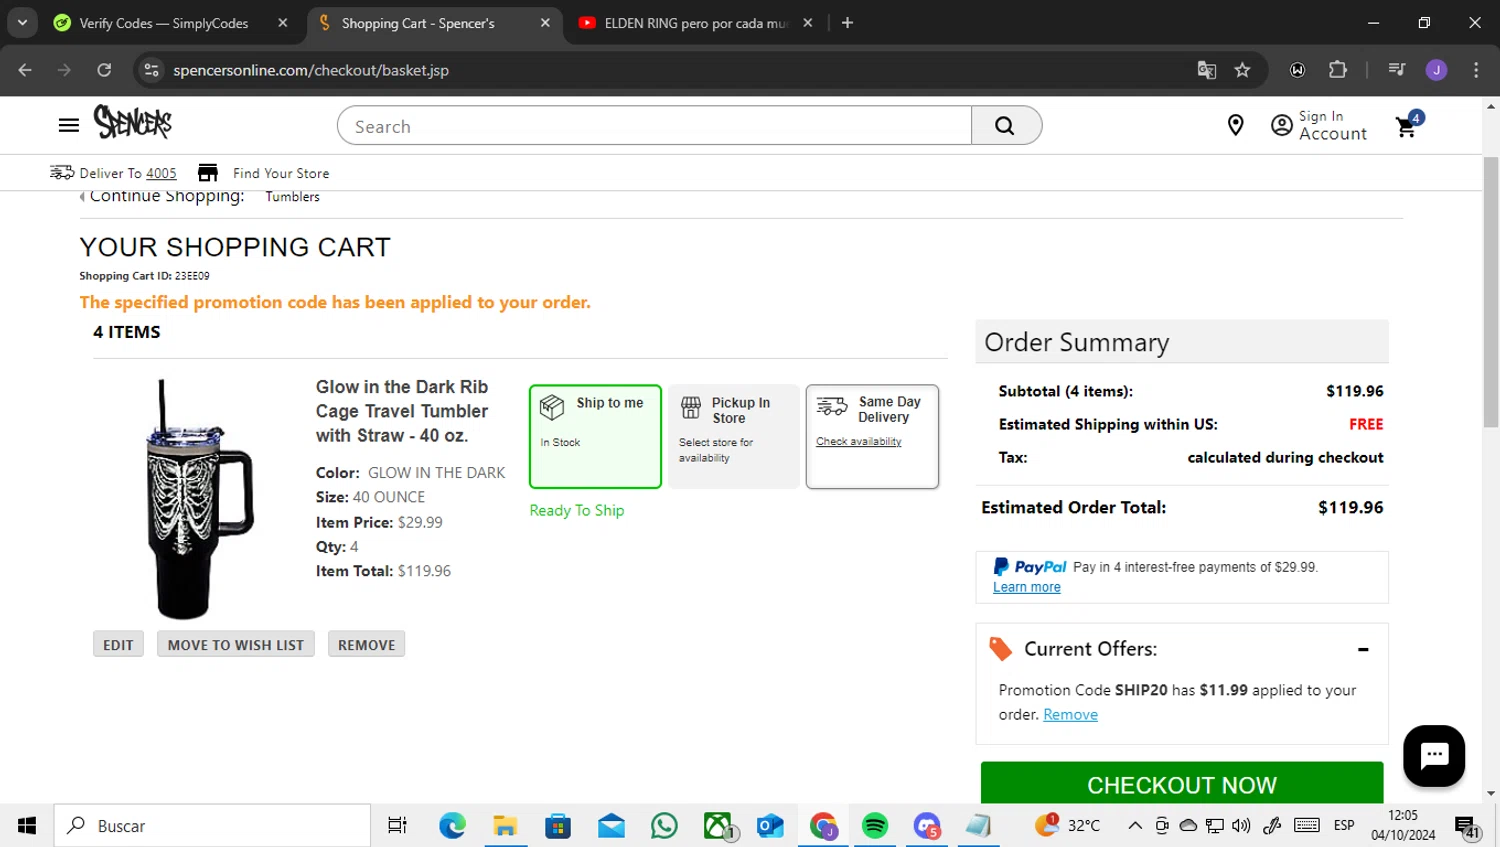Click the page vertical scrollbar
This screenshot has width=1500, height=847.
[x=1491, y=292]
